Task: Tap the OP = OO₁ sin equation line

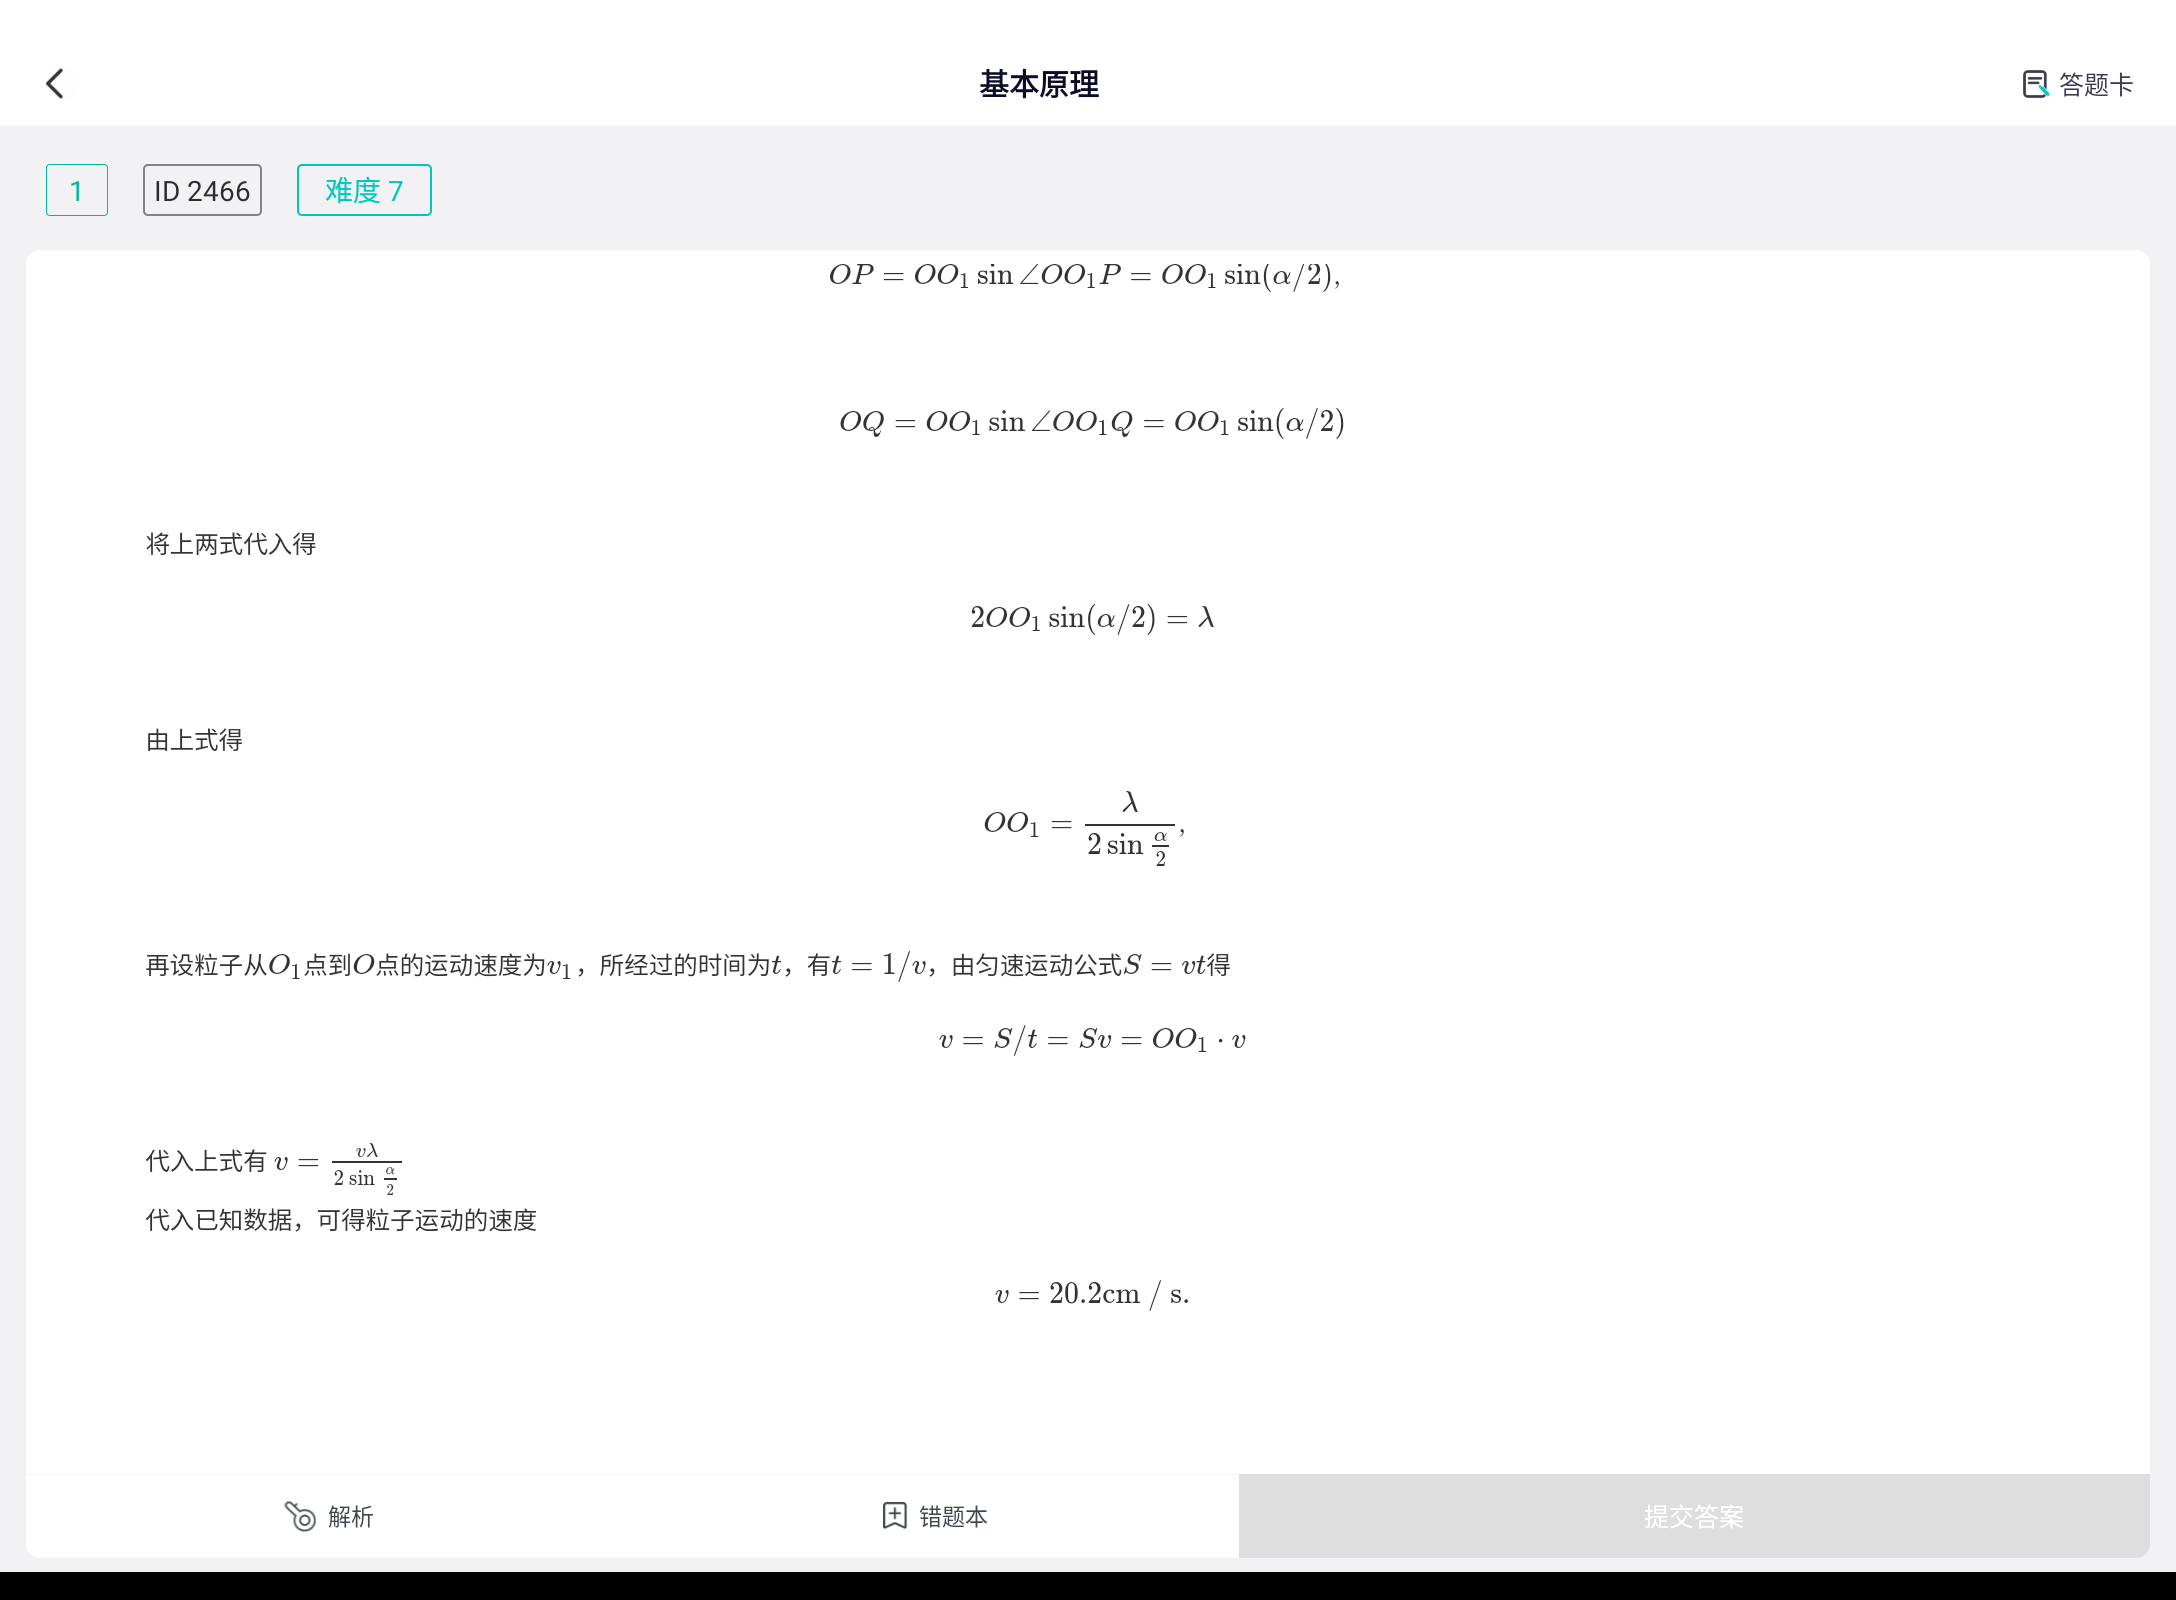Action: point(1085,275)
